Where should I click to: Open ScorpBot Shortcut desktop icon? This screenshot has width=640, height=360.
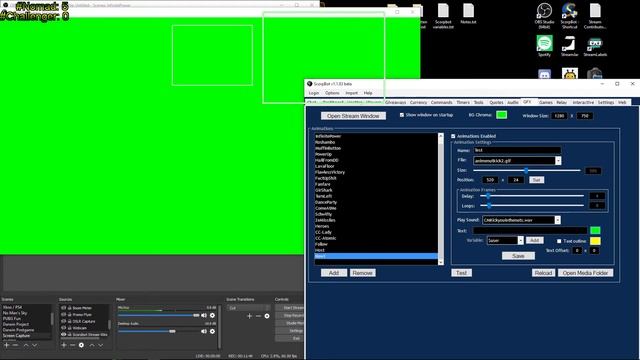tap(569, 16)
